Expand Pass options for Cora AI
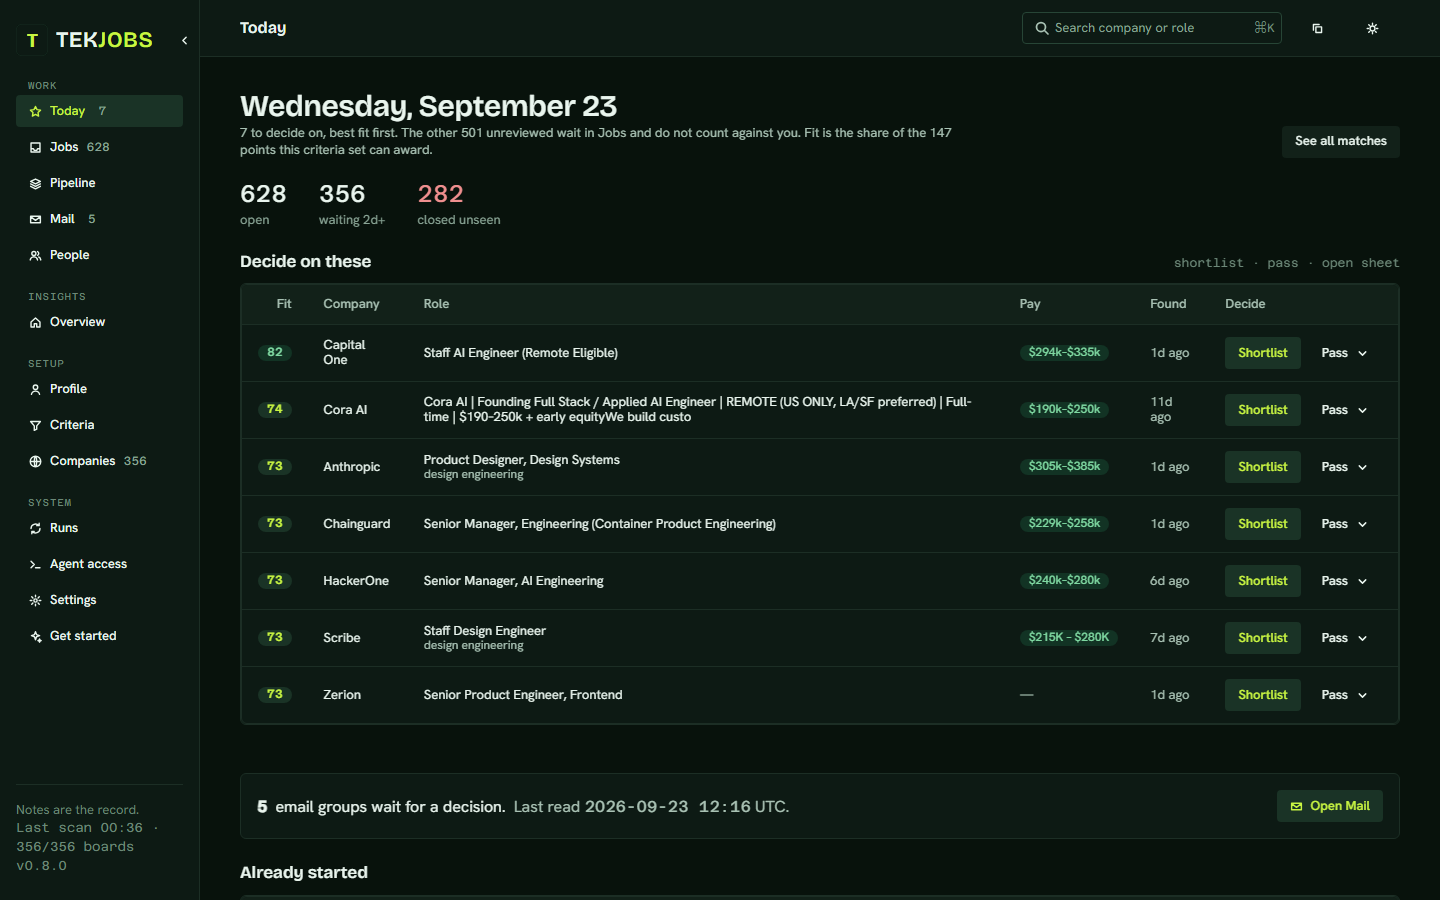1440x900 pixels. [1362, 410]
